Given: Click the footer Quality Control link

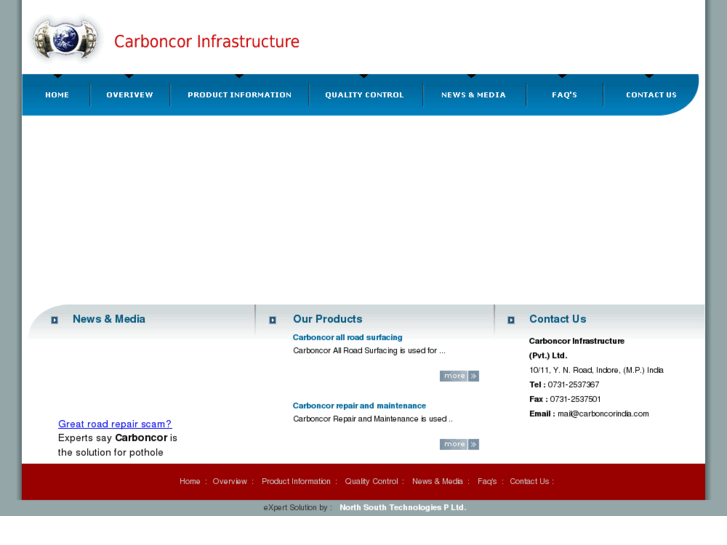Looking at the screenshot, I should 371,481.
